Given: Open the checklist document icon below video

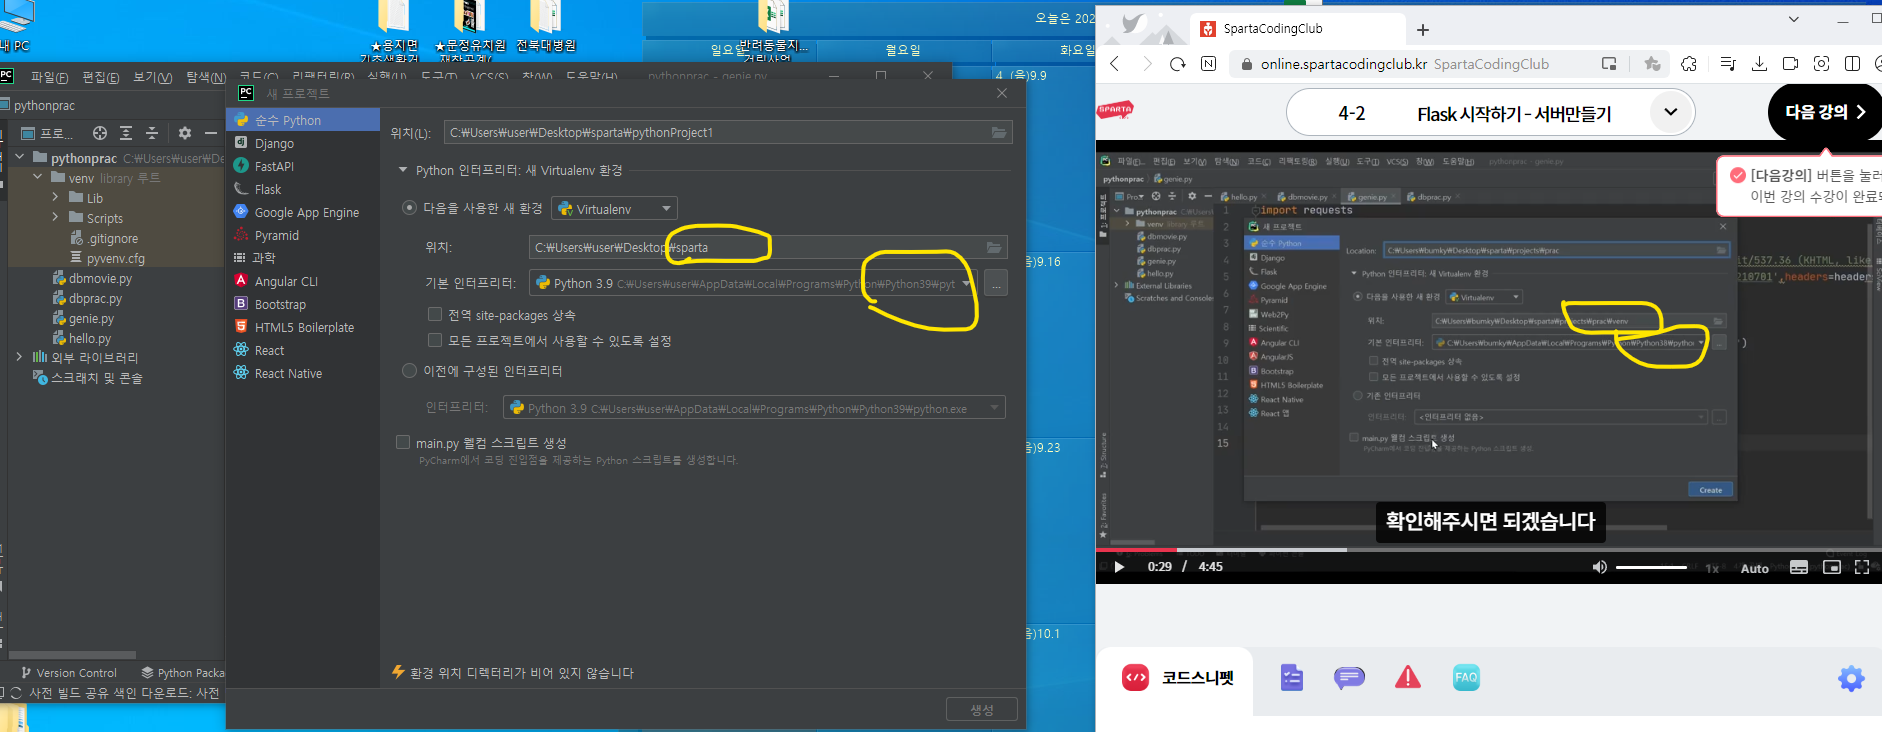Looking at the screenshot, I should tap(1292, 678).
